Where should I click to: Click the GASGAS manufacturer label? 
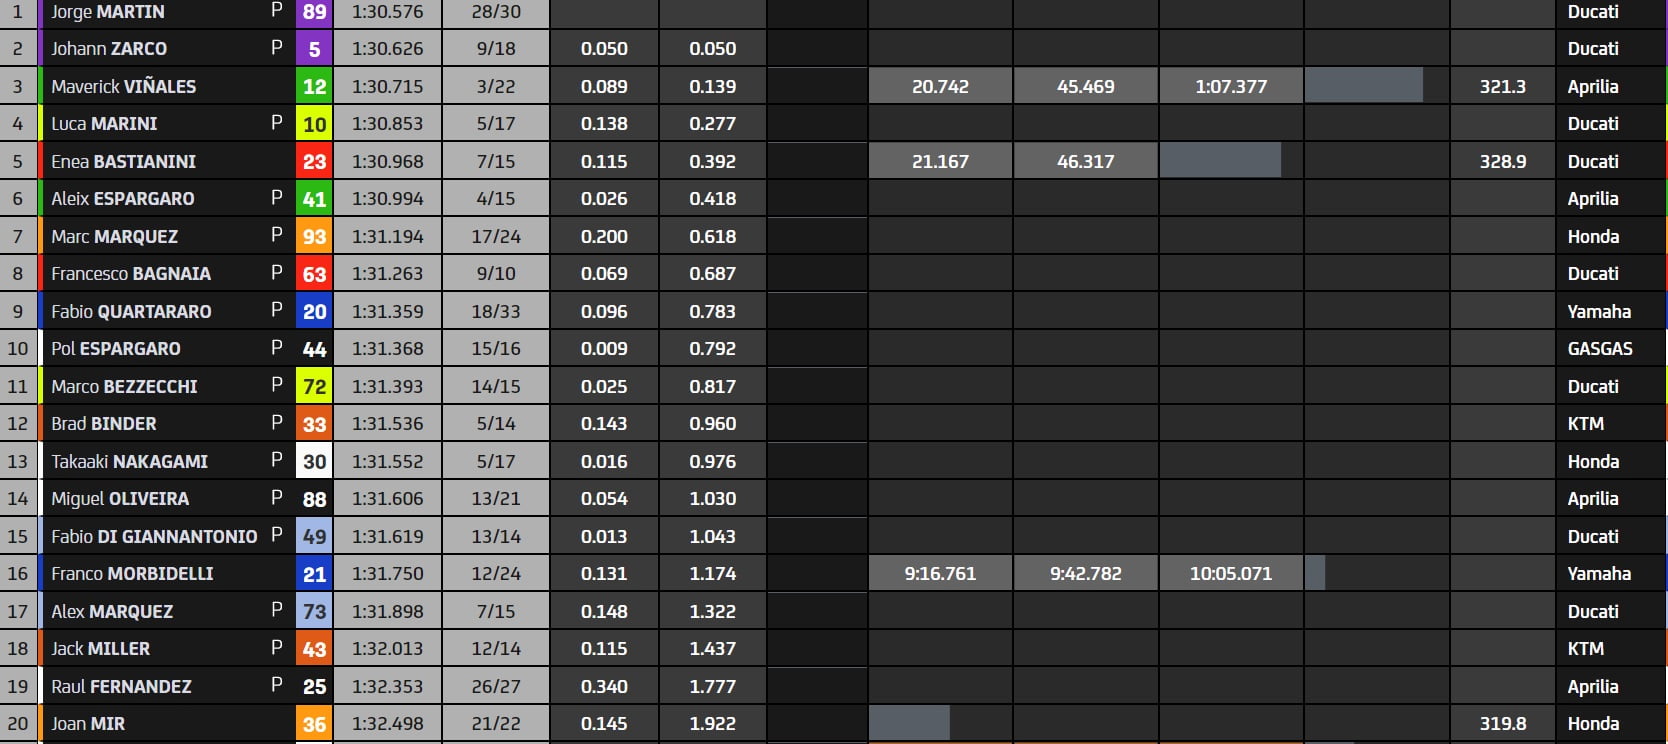pyautogui.click(x=1599, y=349)
